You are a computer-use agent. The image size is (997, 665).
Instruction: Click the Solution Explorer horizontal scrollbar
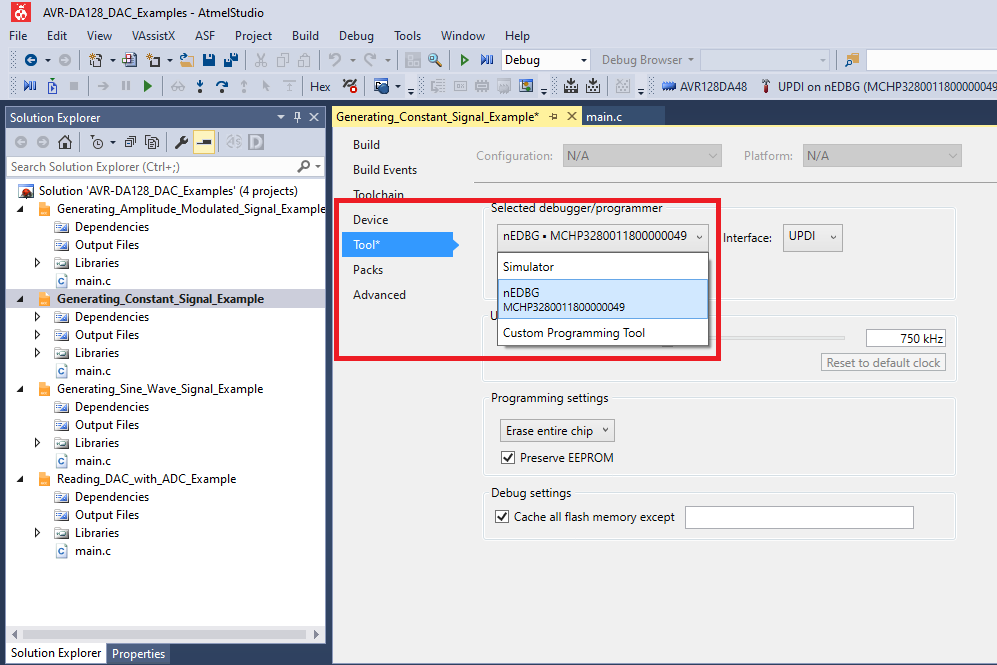tap(165, 634)
